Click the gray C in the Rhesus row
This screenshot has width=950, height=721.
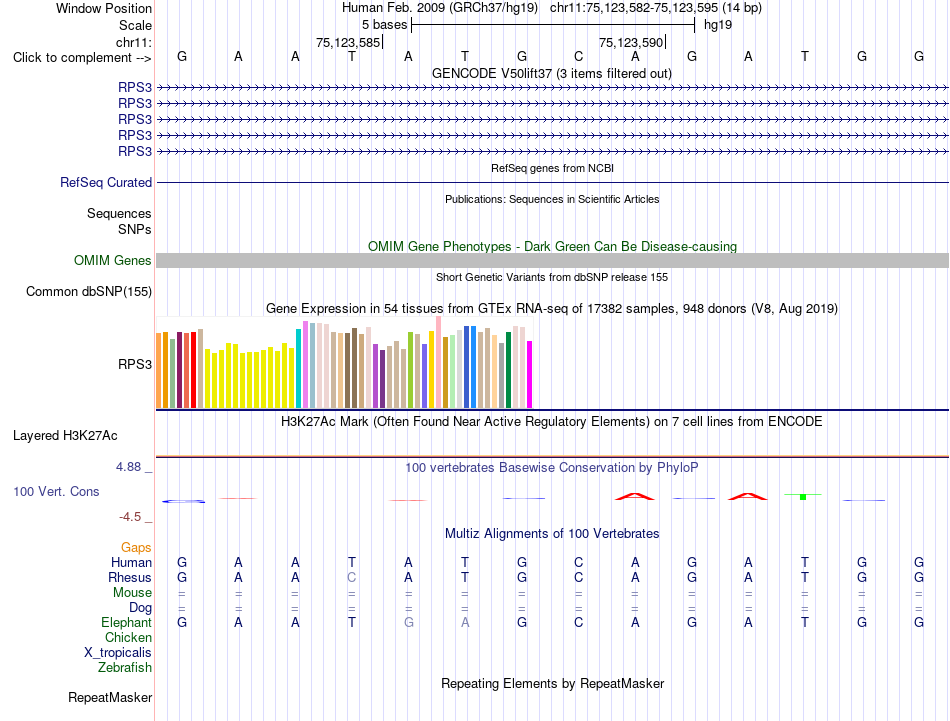351,577
